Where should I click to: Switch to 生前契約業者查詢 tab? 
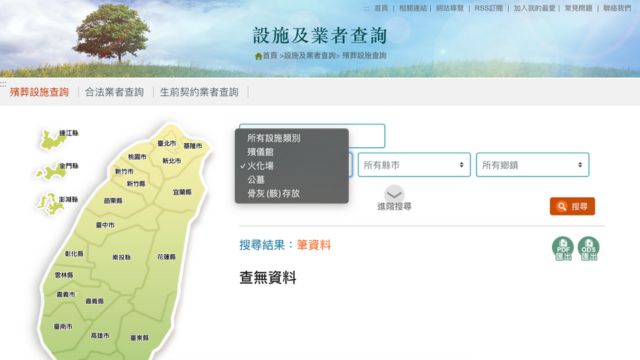click(199, 92)
